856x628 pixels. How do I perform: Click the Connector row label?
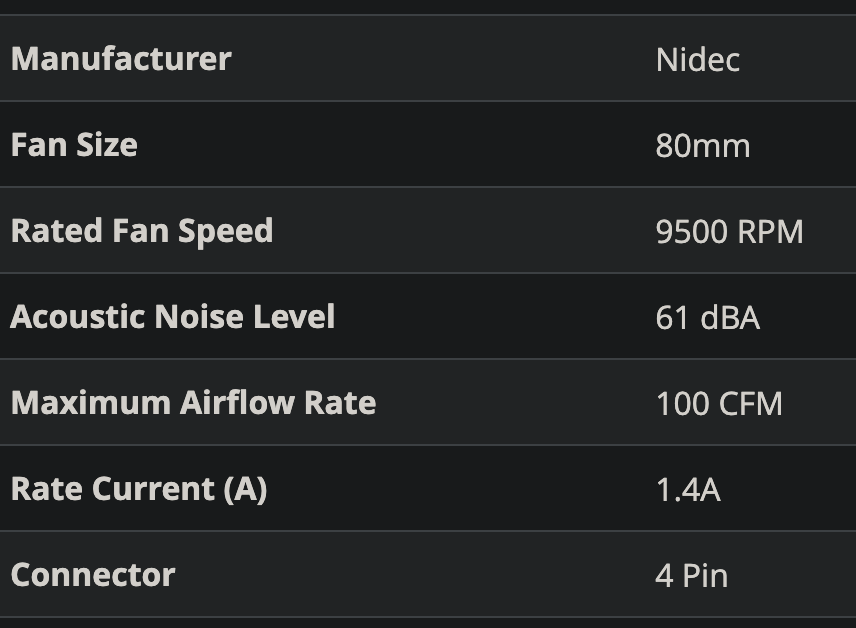click(x=92, y=575)
